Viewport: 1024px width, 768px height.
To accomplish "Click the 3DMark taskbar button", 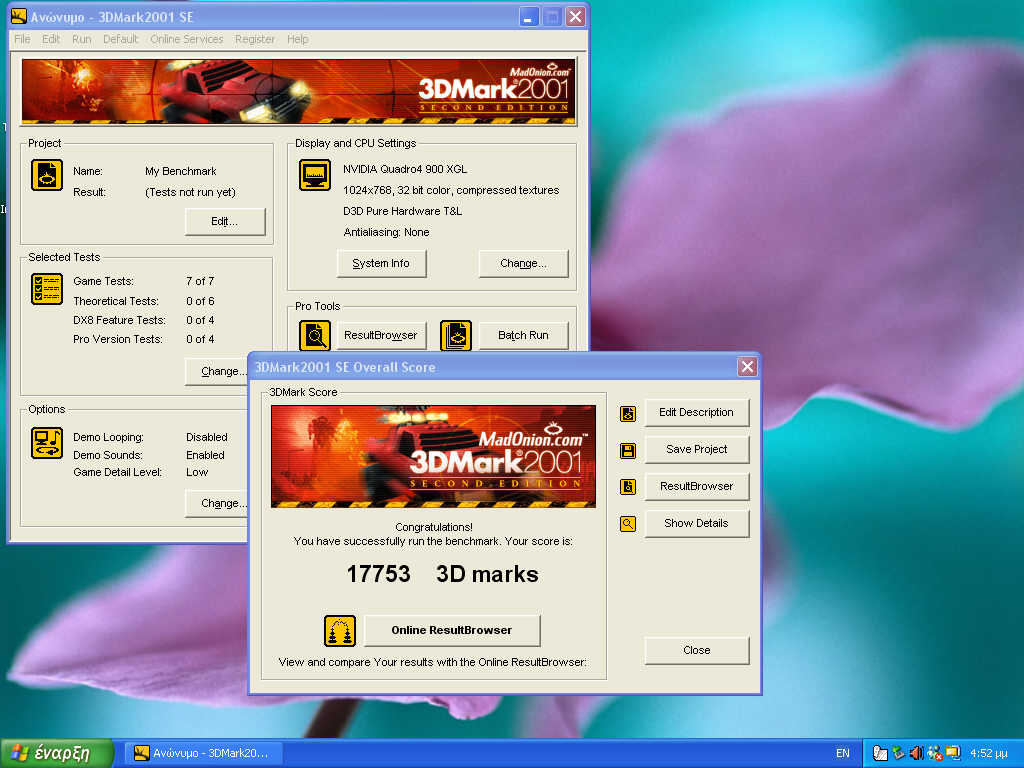I will (x=204, y=753).
